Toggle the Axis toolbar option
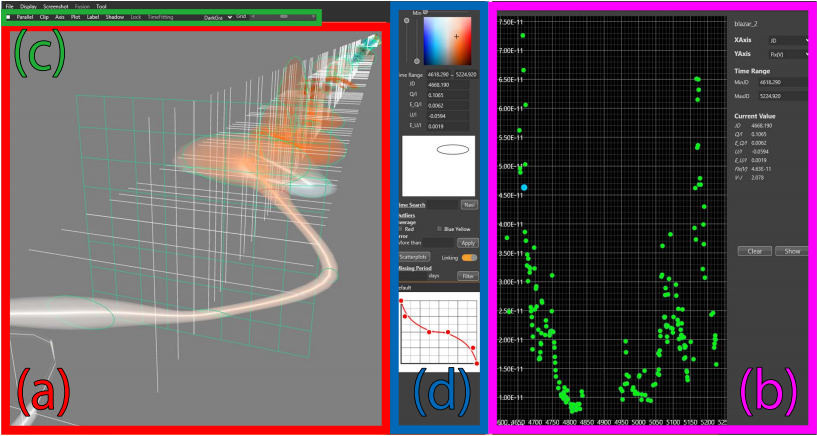Image resolution: width=817 pixels, height=436 pixels. [x=60, y=17]
